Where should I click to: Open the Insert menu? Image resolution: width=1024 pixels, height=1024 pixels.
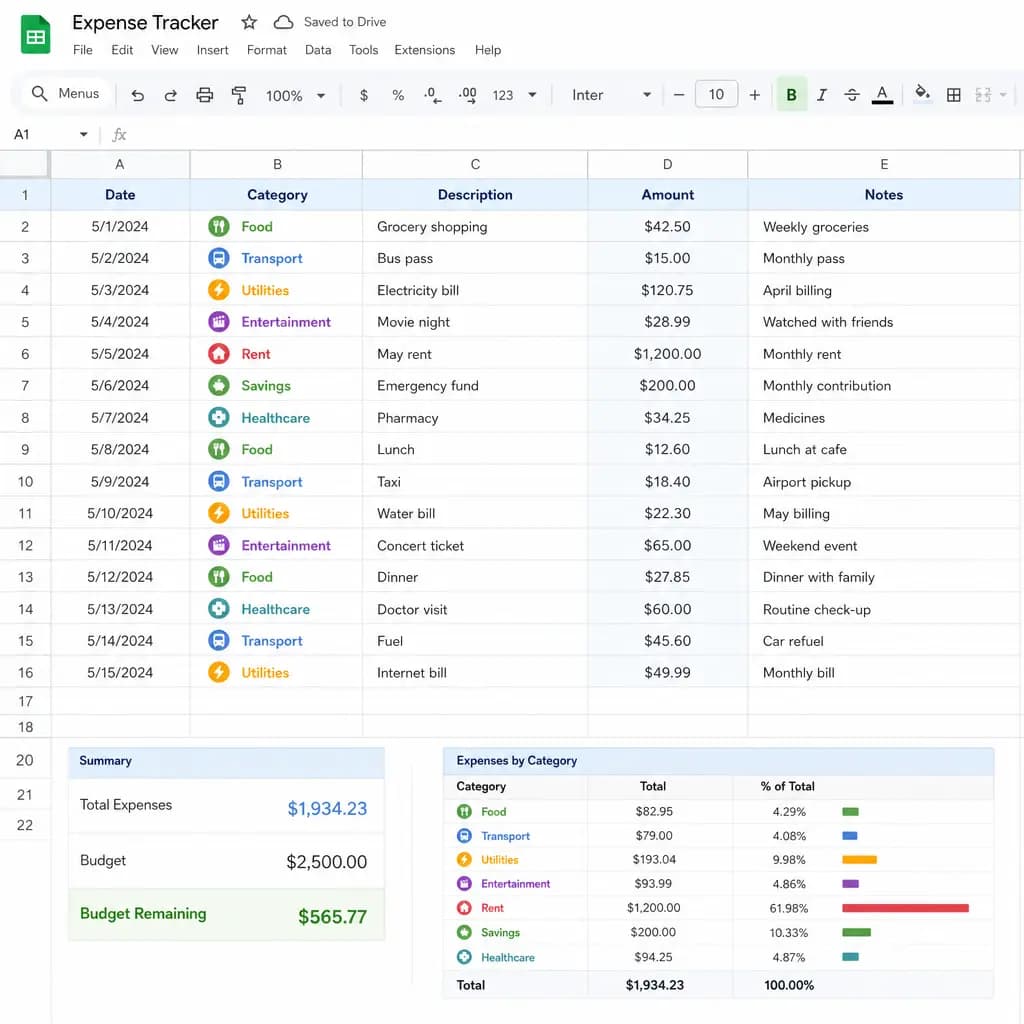[x=212, y=50]
